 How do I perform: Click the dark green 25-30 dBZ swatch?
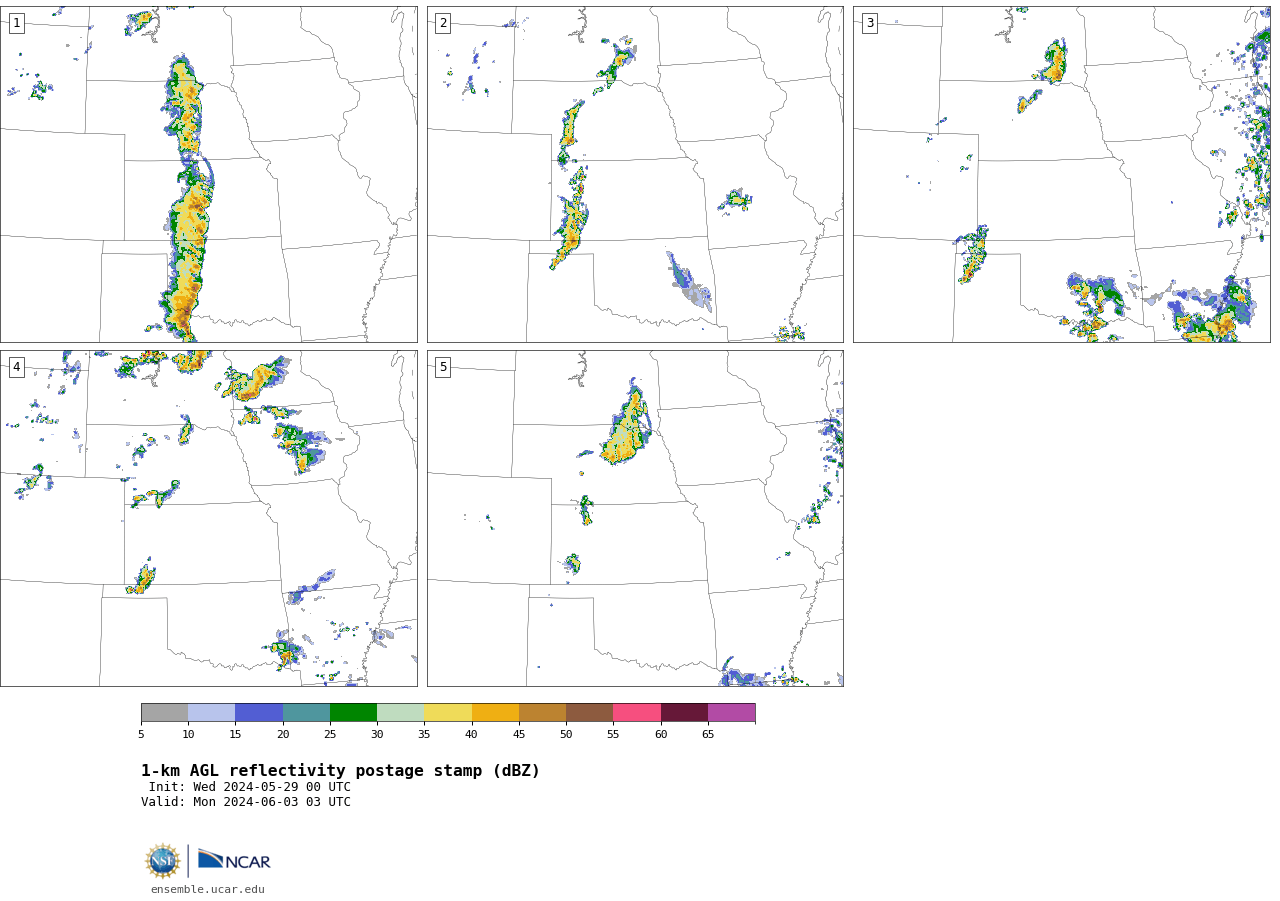pyautogui.click(x=353, y=712)
